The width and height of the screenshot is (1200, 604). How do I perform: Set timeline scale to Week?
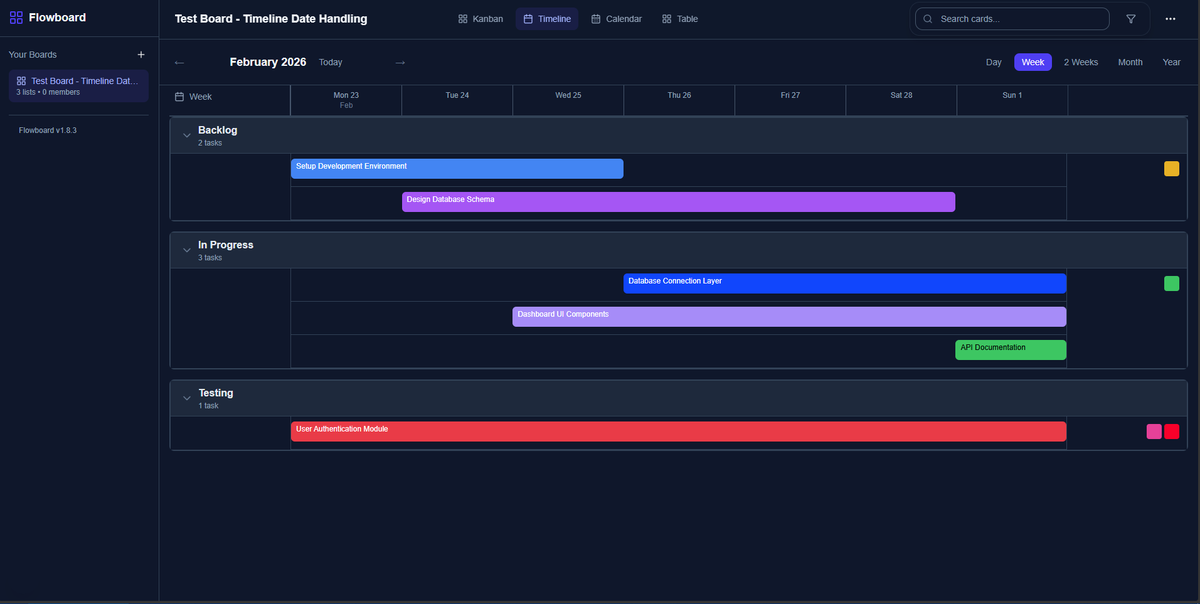point(1033,62)
